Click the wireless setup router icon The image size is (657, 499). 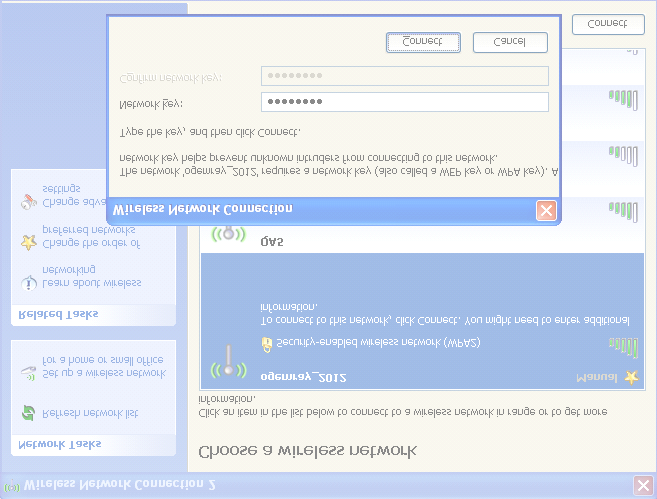(28, 373)
